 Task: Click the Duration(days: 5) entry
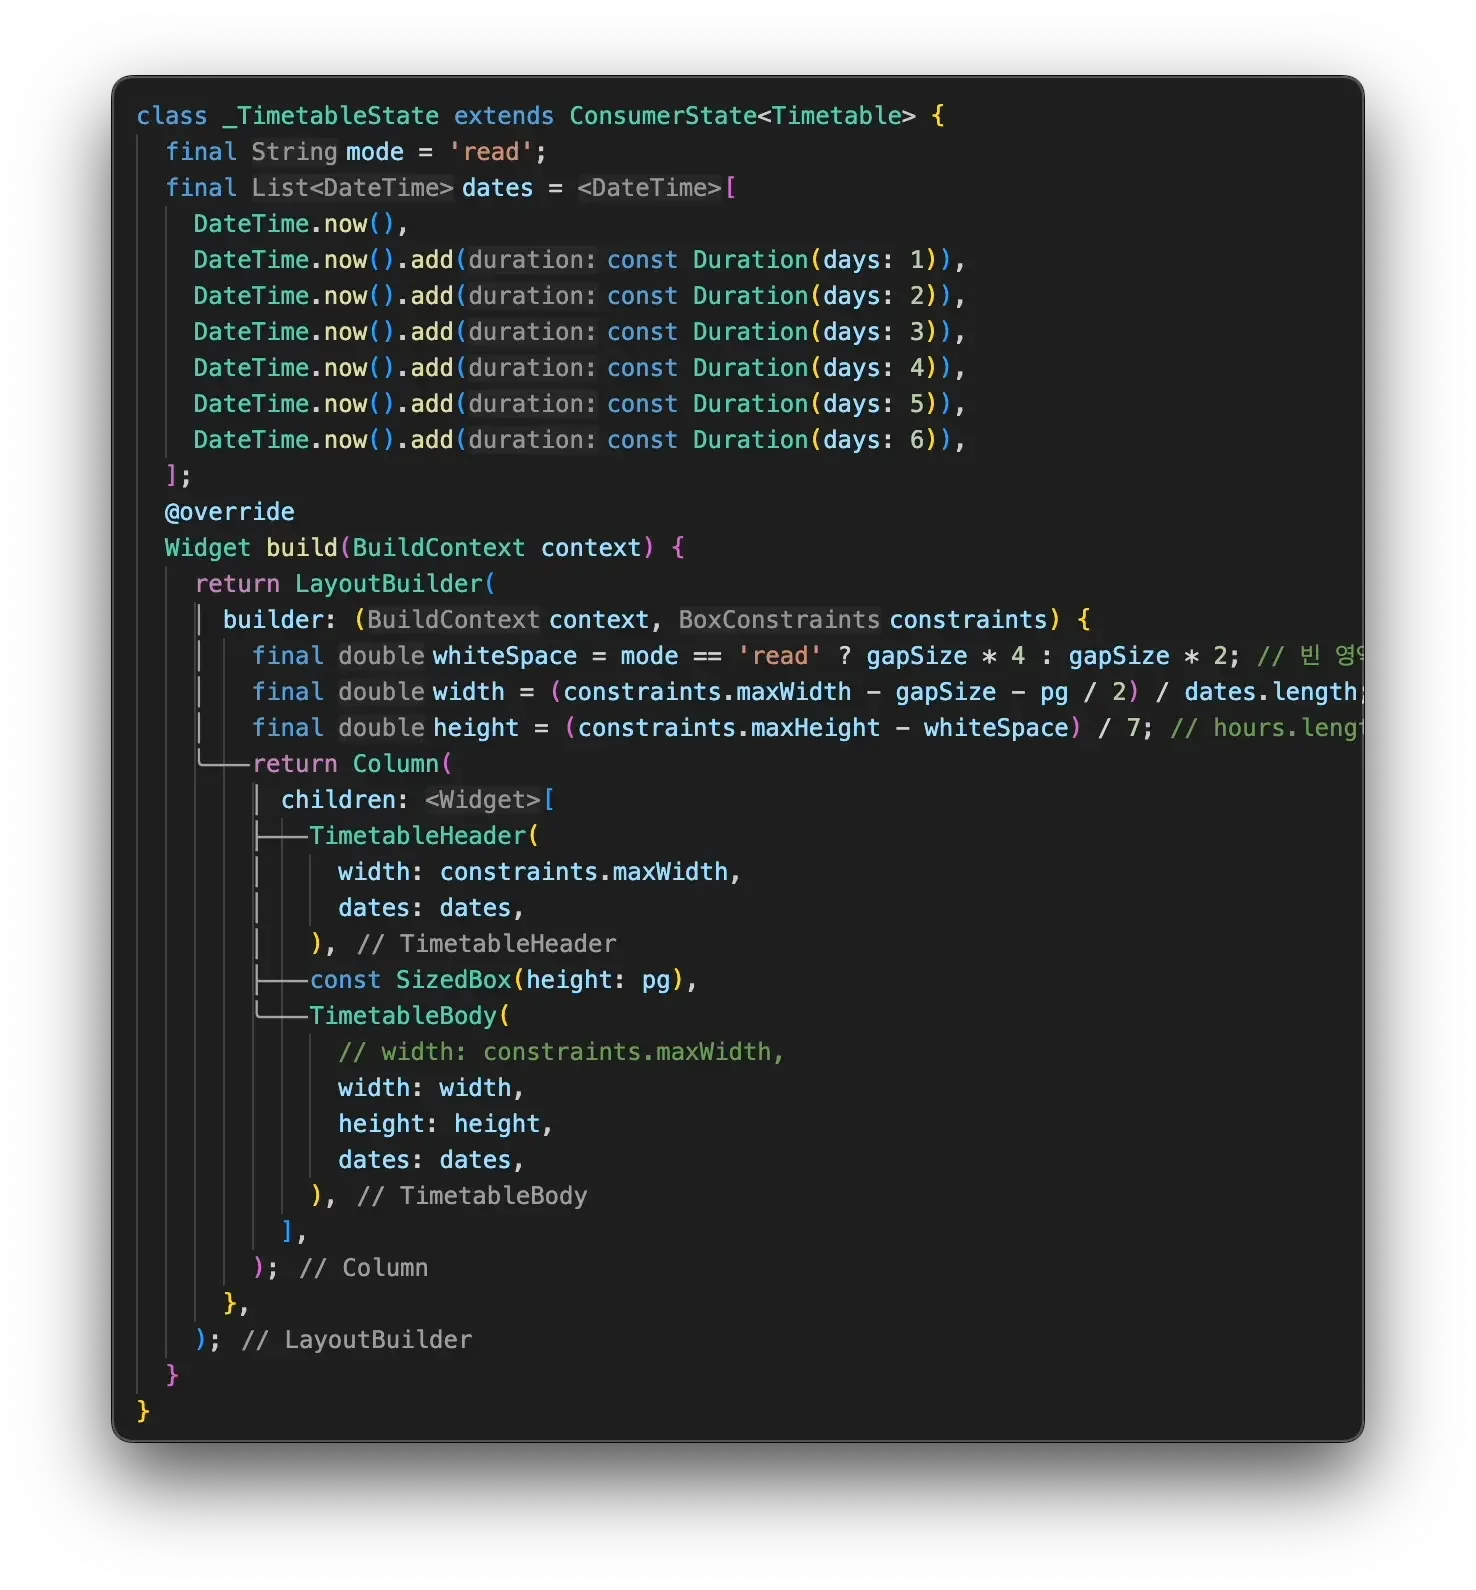[x=814, y=404]
